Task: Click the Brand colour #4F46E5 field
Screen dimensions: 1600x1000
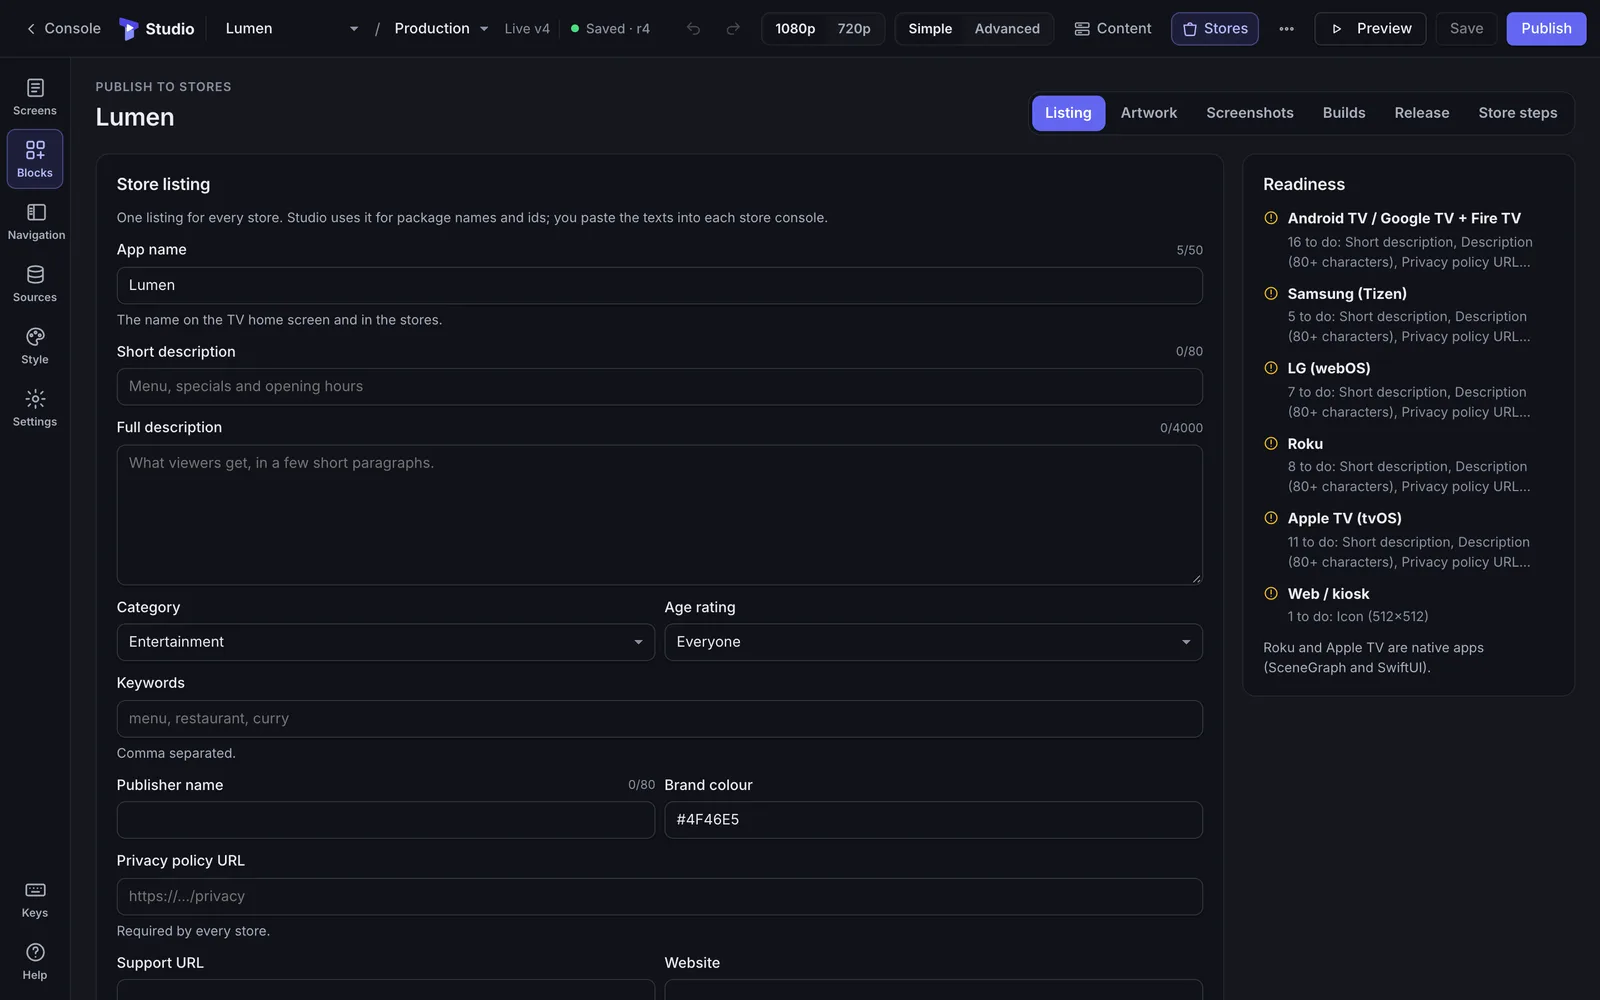Action: [933, 820]
